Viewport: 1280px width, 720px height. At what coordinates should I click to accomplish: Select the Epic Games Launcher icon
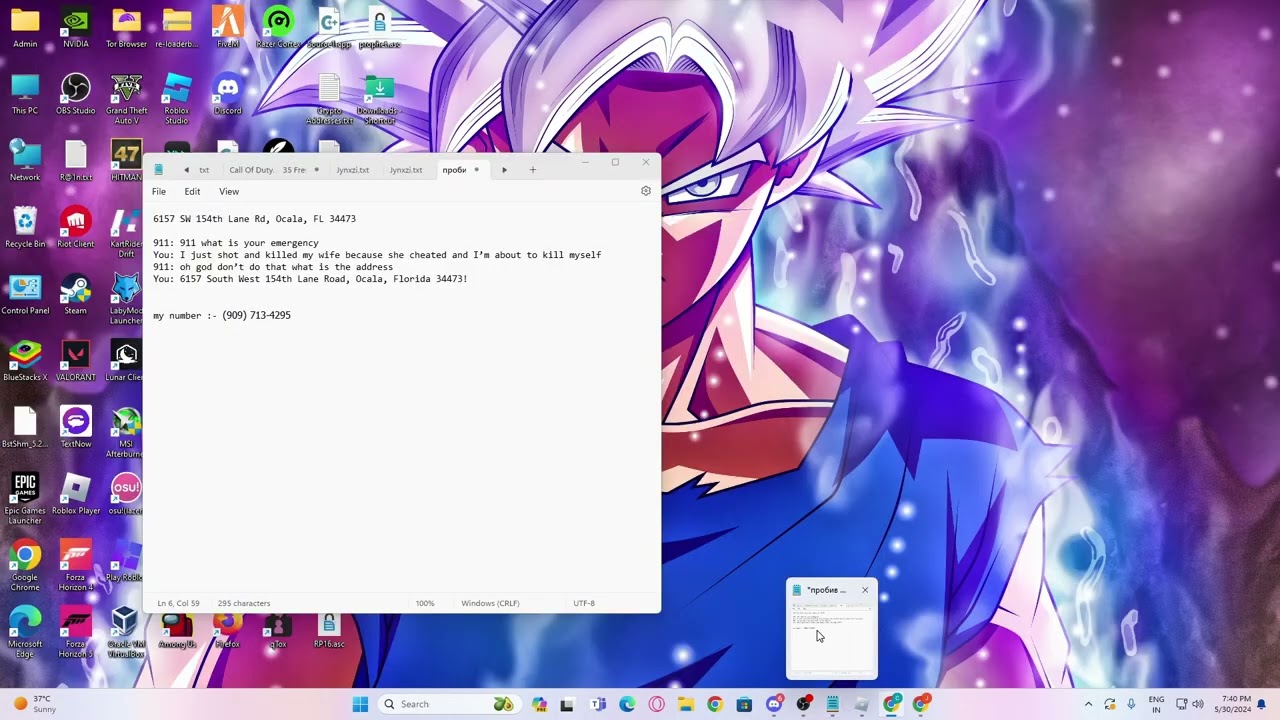[x=25, y=500]
